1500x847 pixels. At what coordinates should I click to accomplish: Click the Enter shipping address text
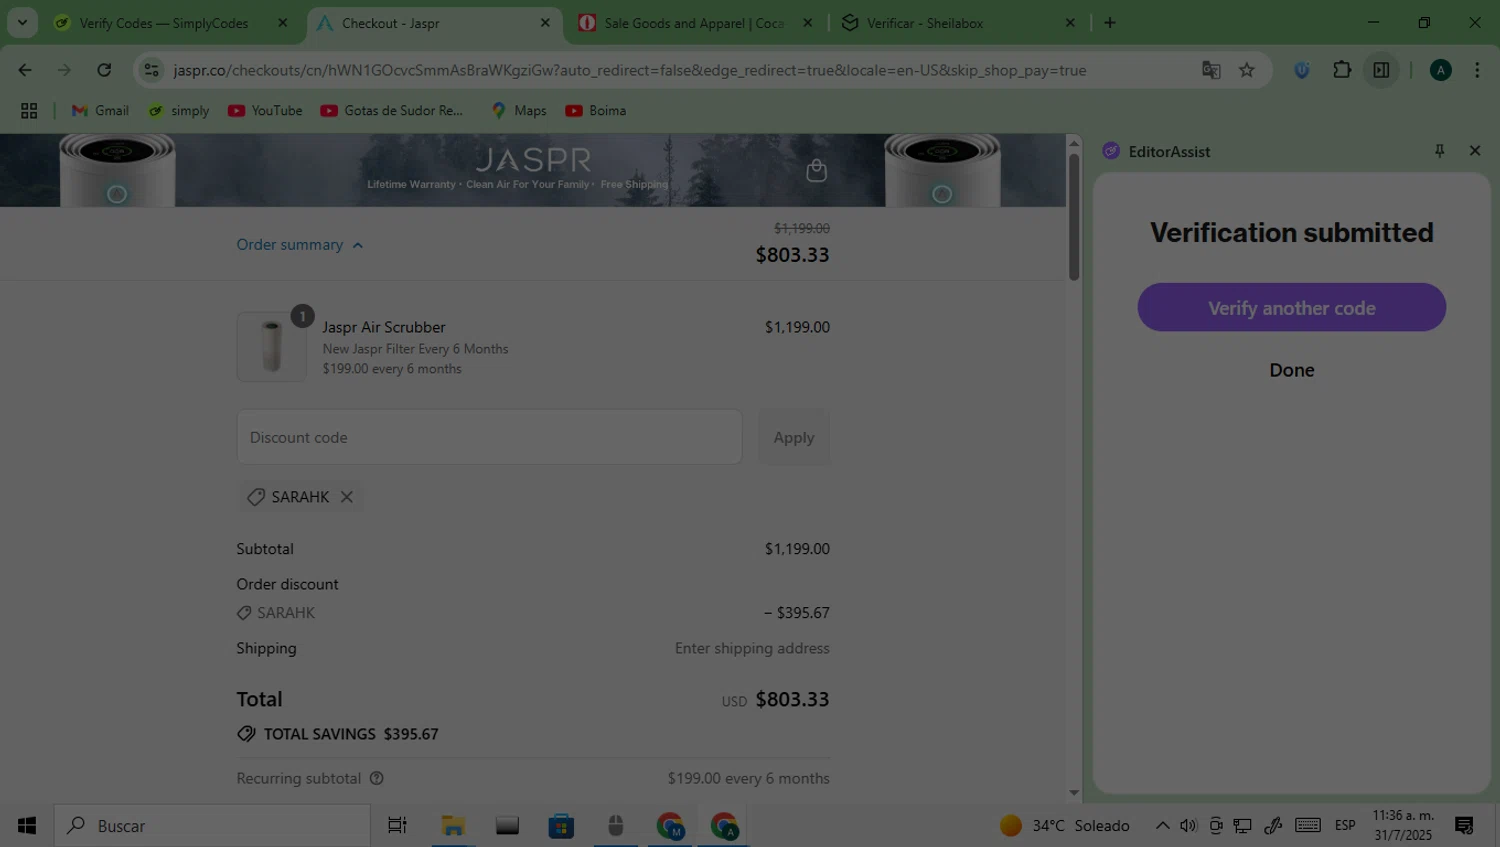point(752,648)
